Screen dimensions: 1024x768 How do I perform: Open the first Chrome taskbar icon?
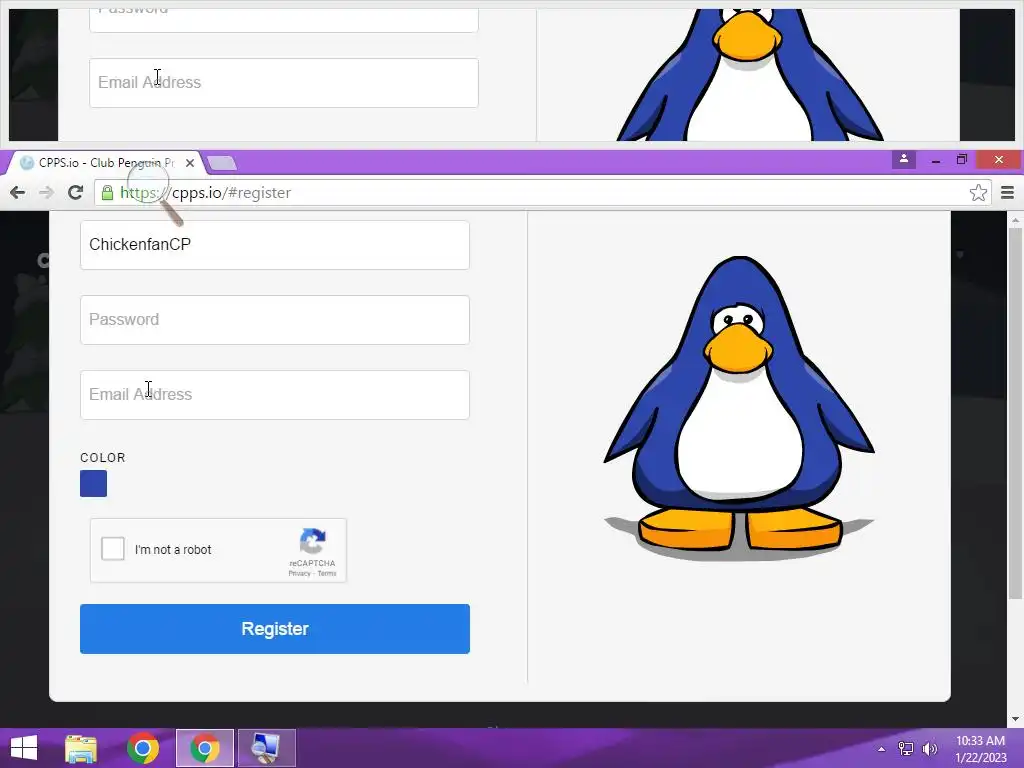click(x=143, y=748)
